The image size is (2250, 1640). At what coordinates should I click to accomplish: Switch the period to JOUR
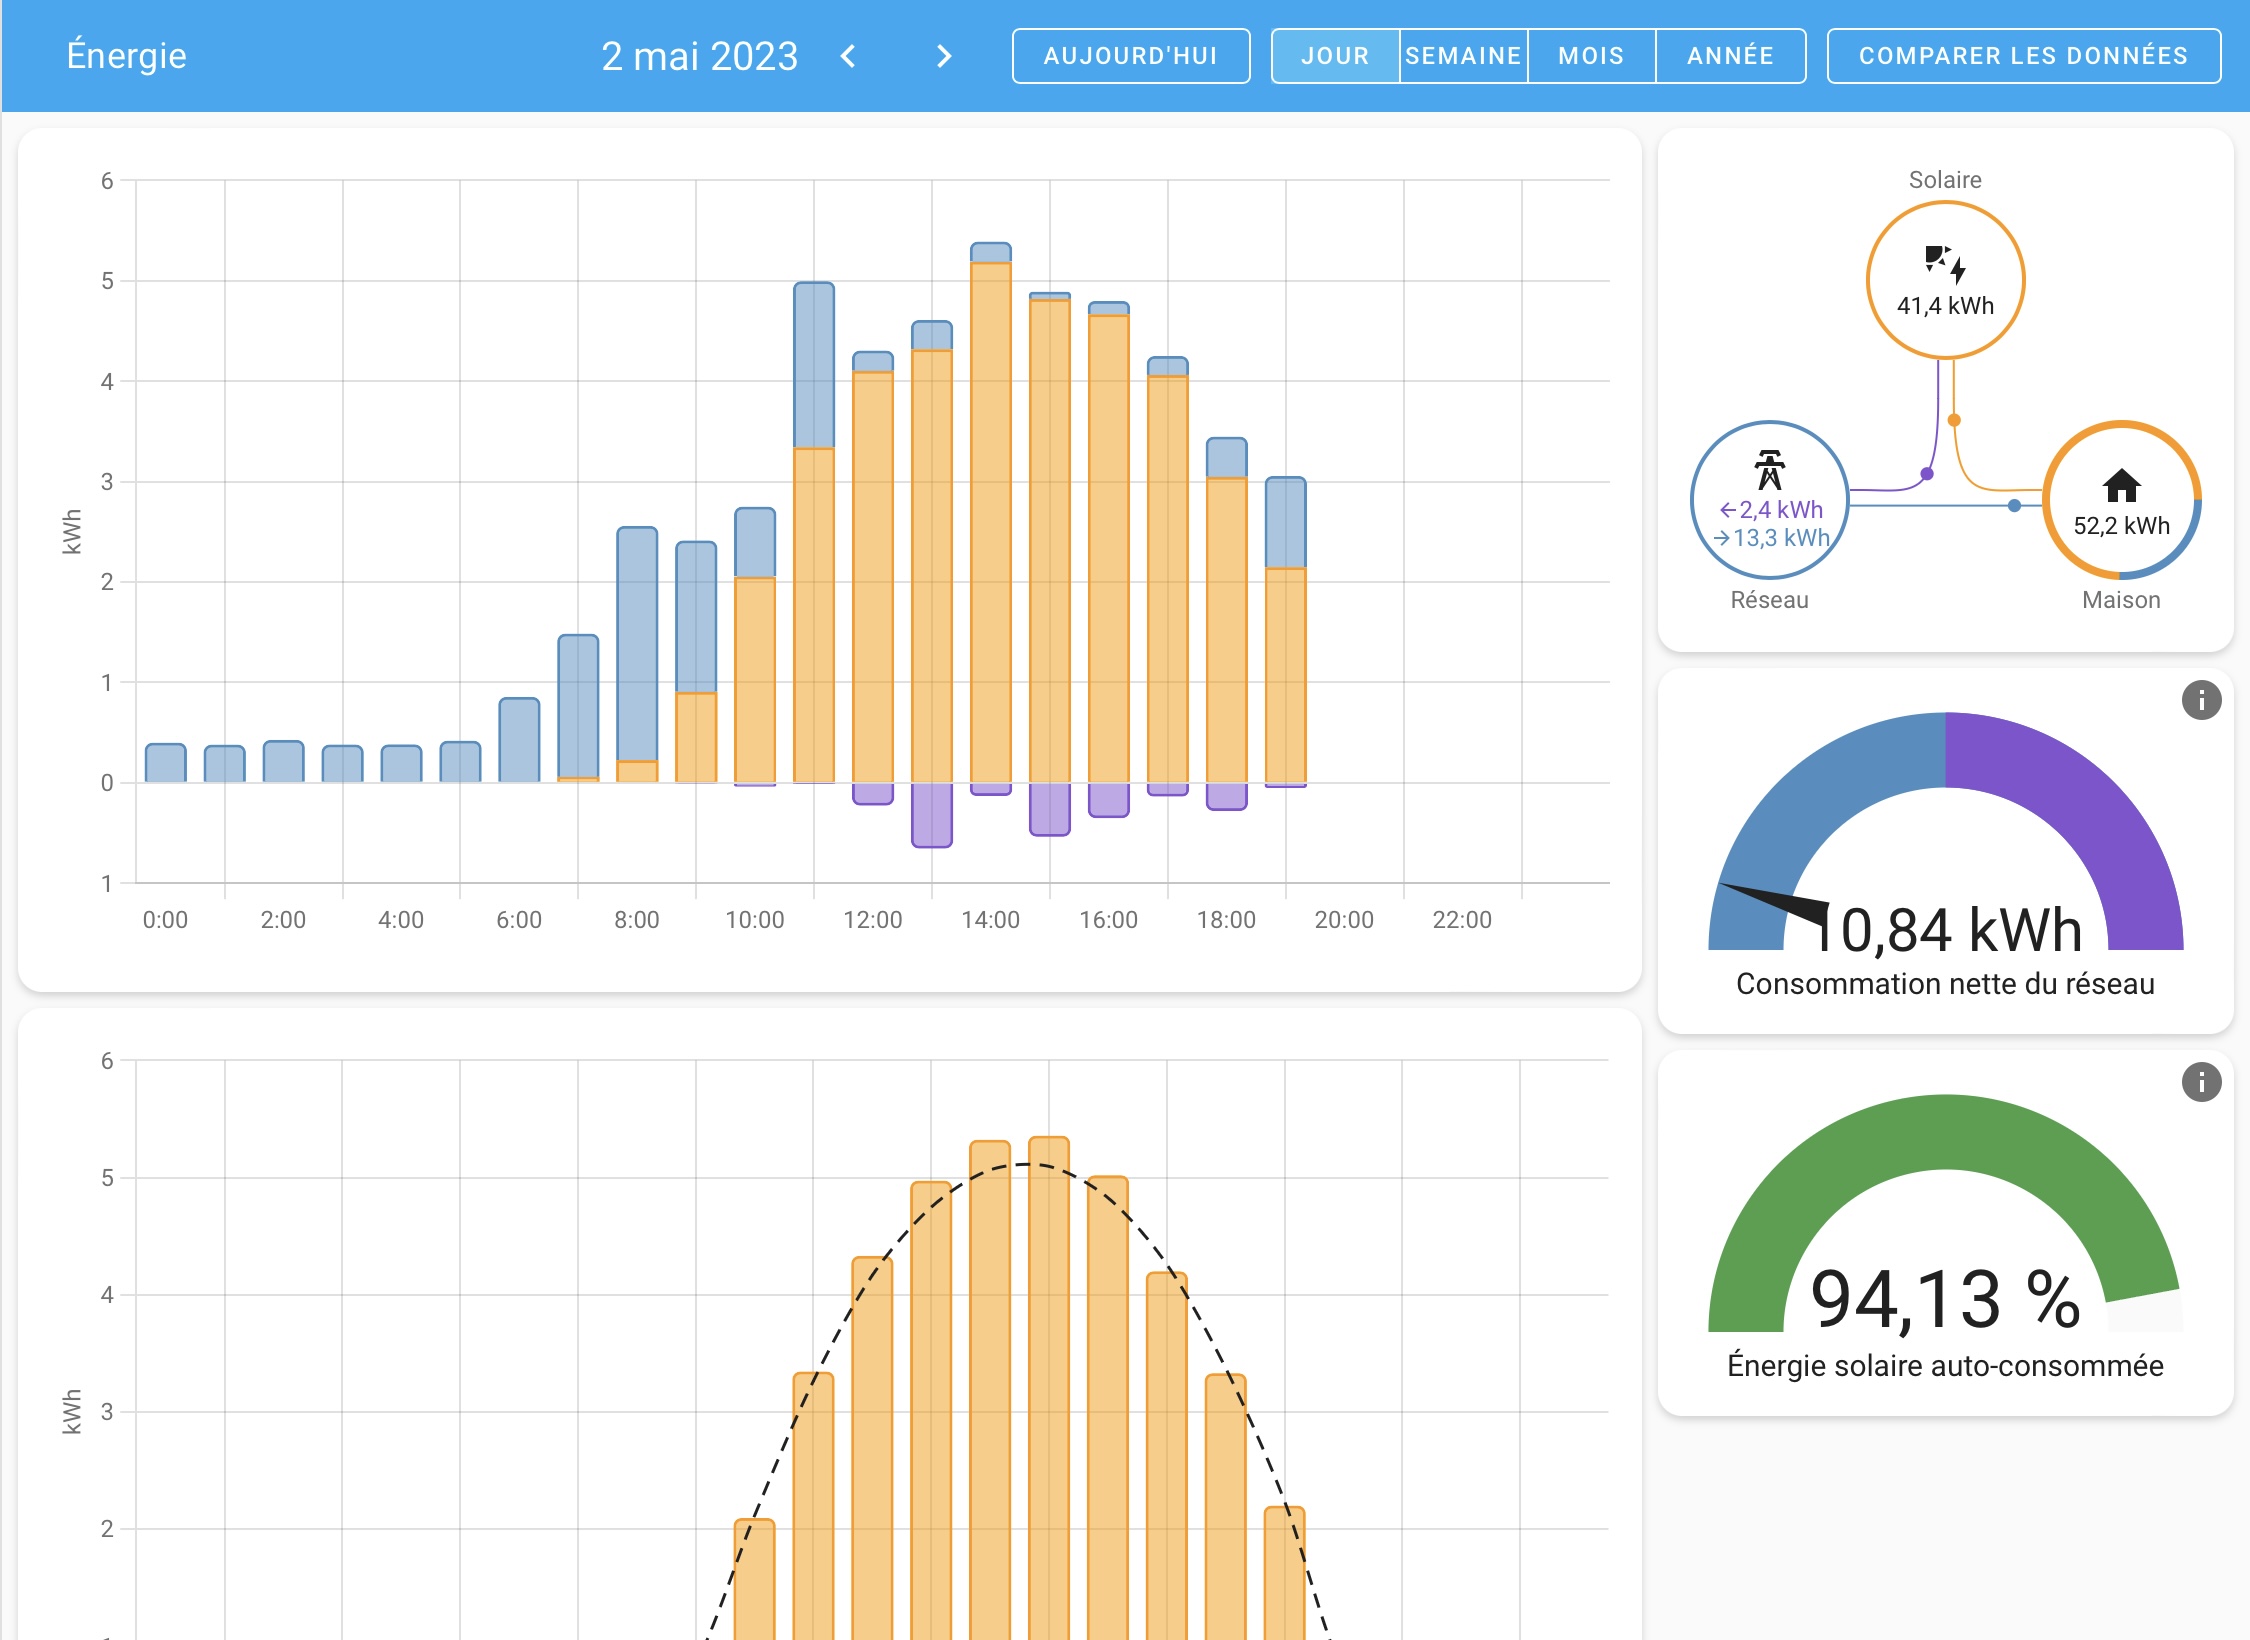pyautogui.click(x=1335, y=56)
